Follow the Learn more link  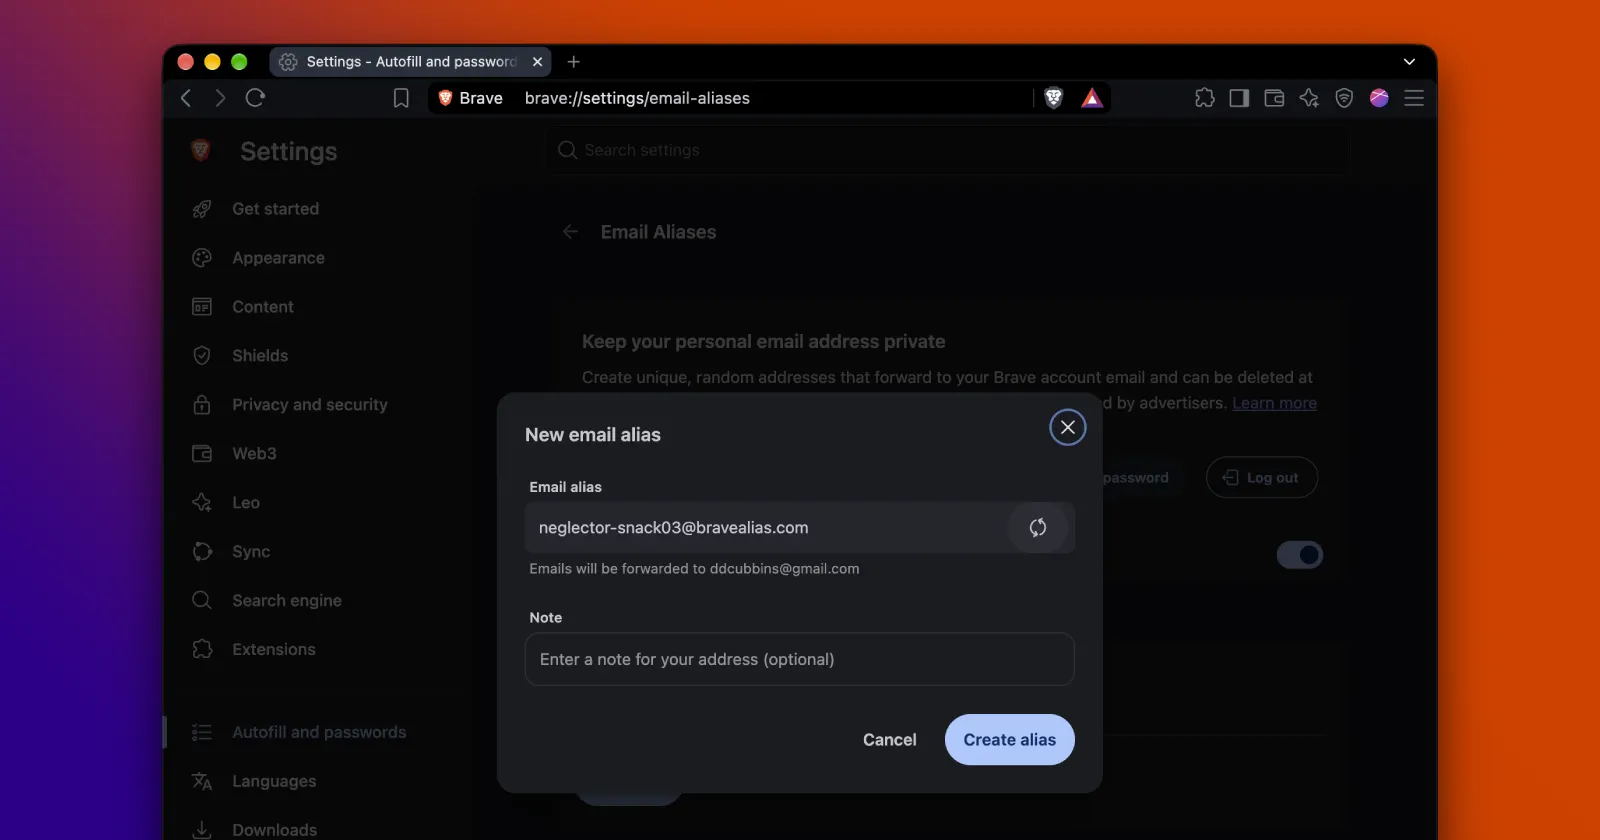[1274, 403]
